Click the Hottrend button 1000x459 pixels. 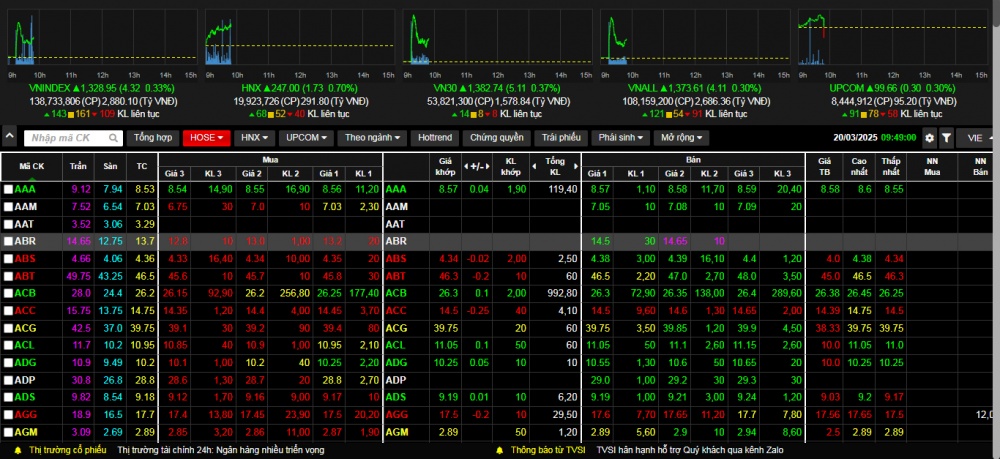(435, 138)
